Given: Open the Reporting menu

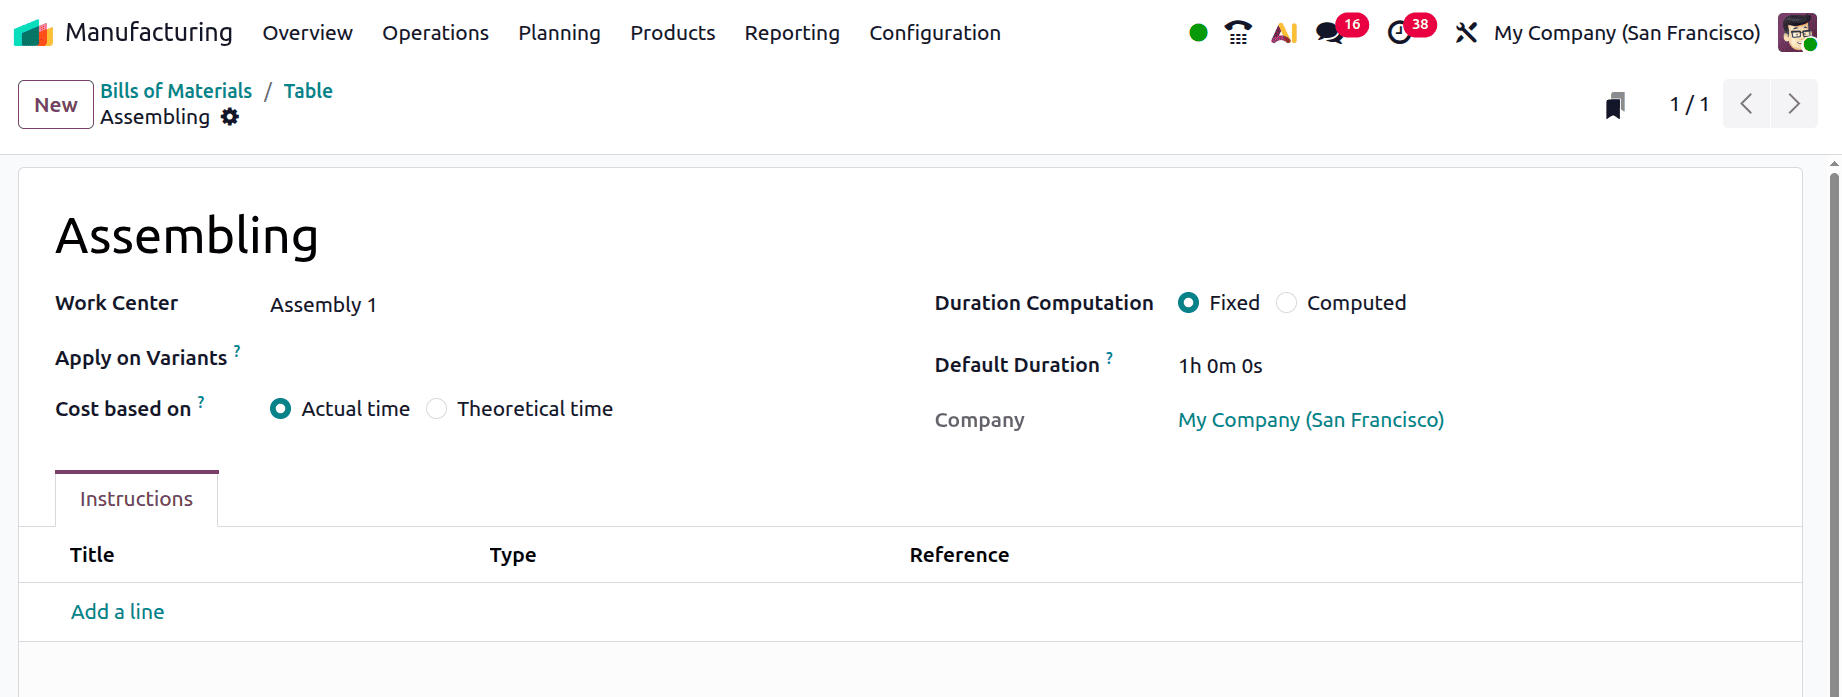Looking at the screenshot, I should 792,33.
